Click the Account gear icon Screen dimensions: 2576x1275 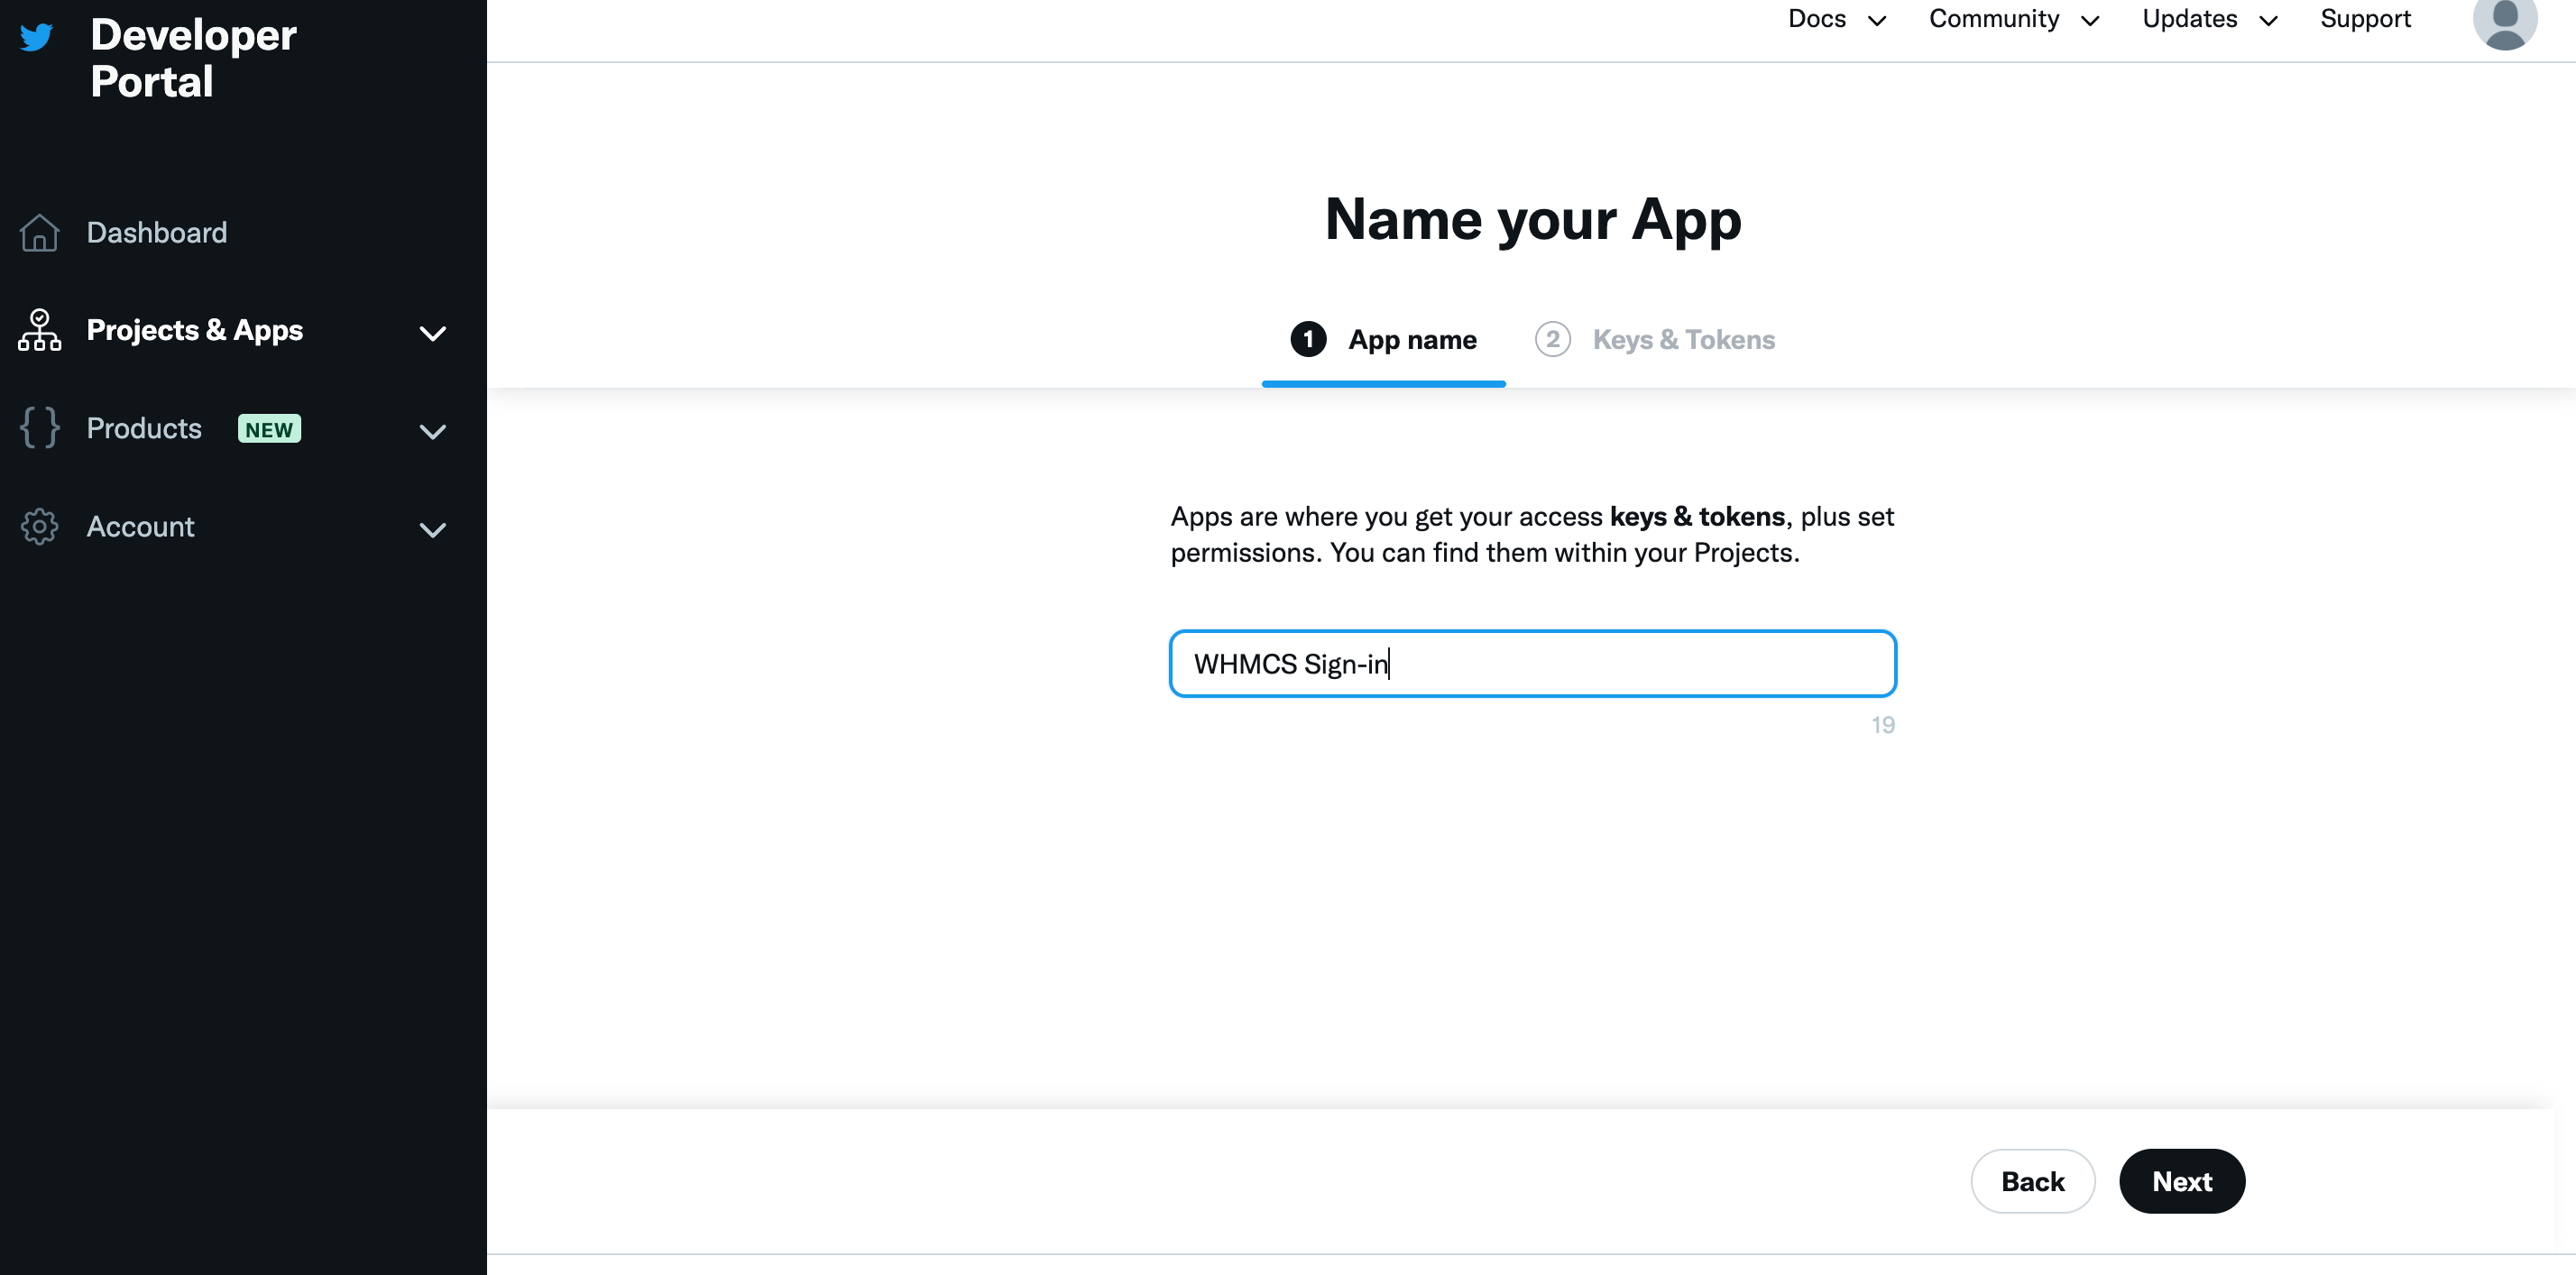point(39,526)
